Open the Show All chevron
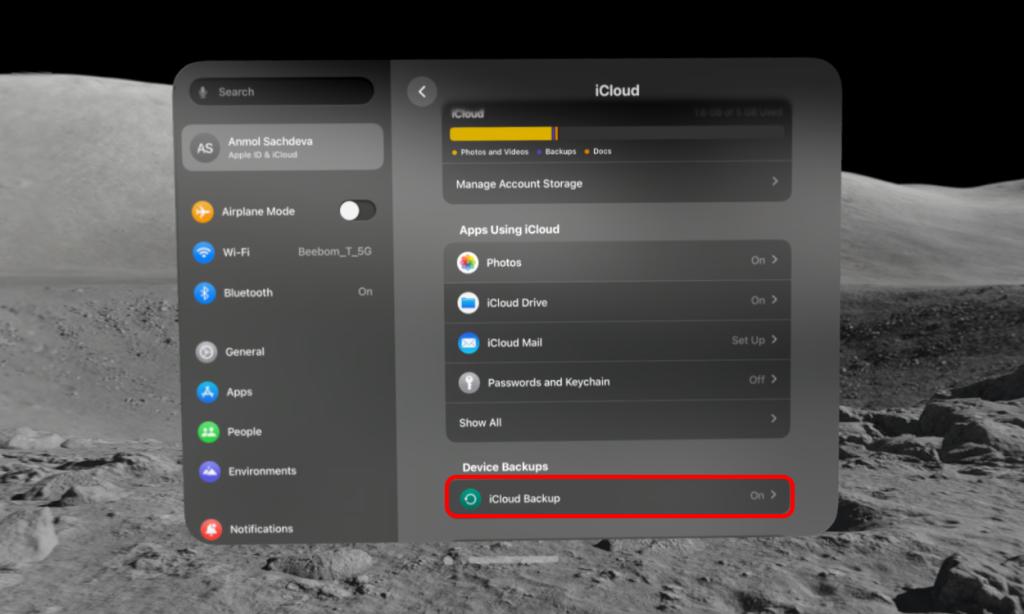1024x614 pixels. click(x=774, y=418)
